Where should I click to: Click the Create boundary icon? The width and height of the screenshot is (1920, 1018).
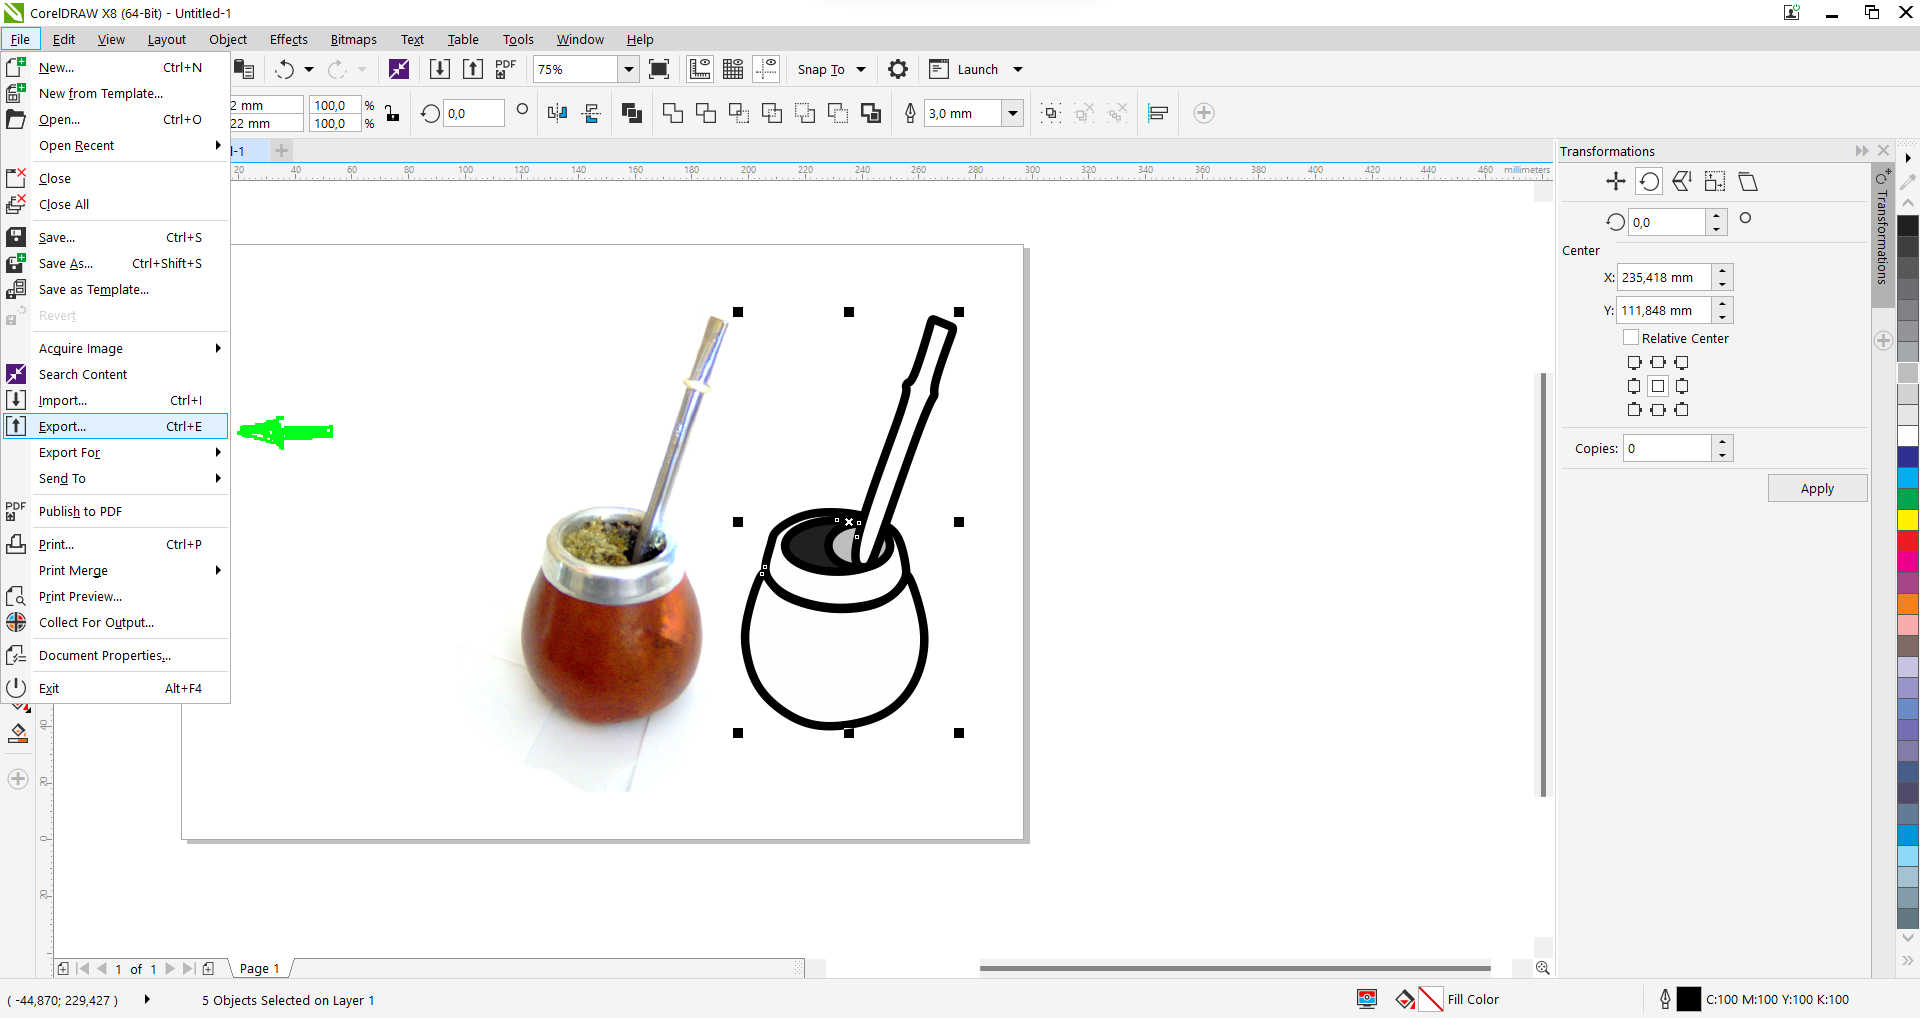[x=871, y=113]
